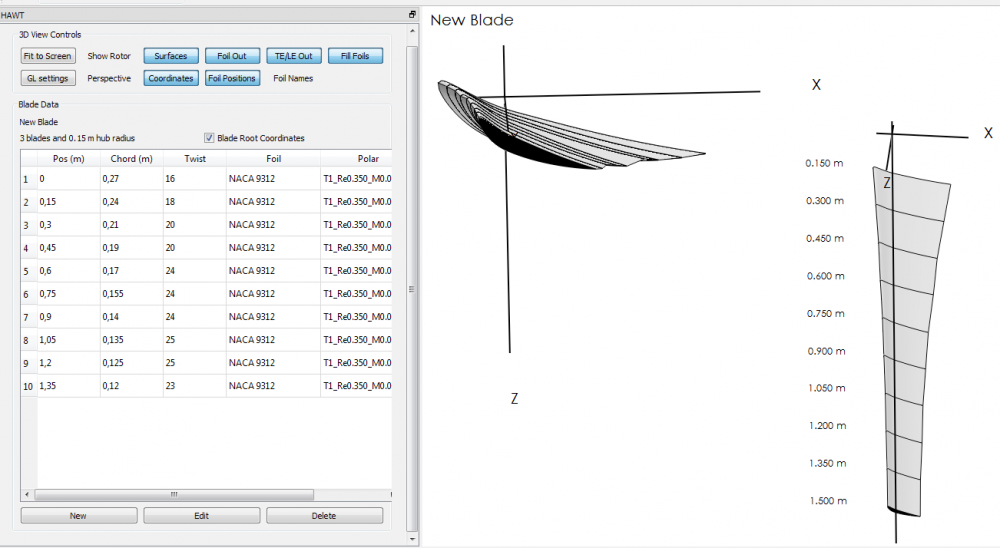The width and height of the screenshot is (1000, 548).
Task: Select row 5 in the blade table
Action: [x=26, y=271]
